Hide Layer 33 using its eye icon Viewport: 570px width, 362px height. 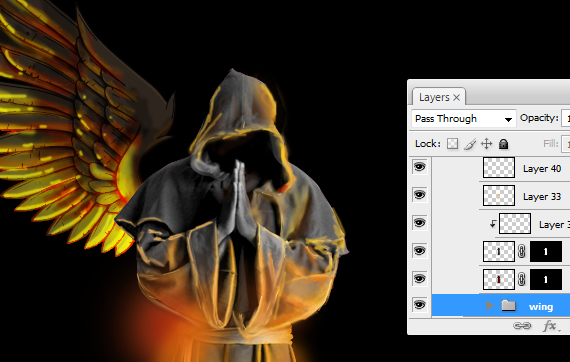420,195
